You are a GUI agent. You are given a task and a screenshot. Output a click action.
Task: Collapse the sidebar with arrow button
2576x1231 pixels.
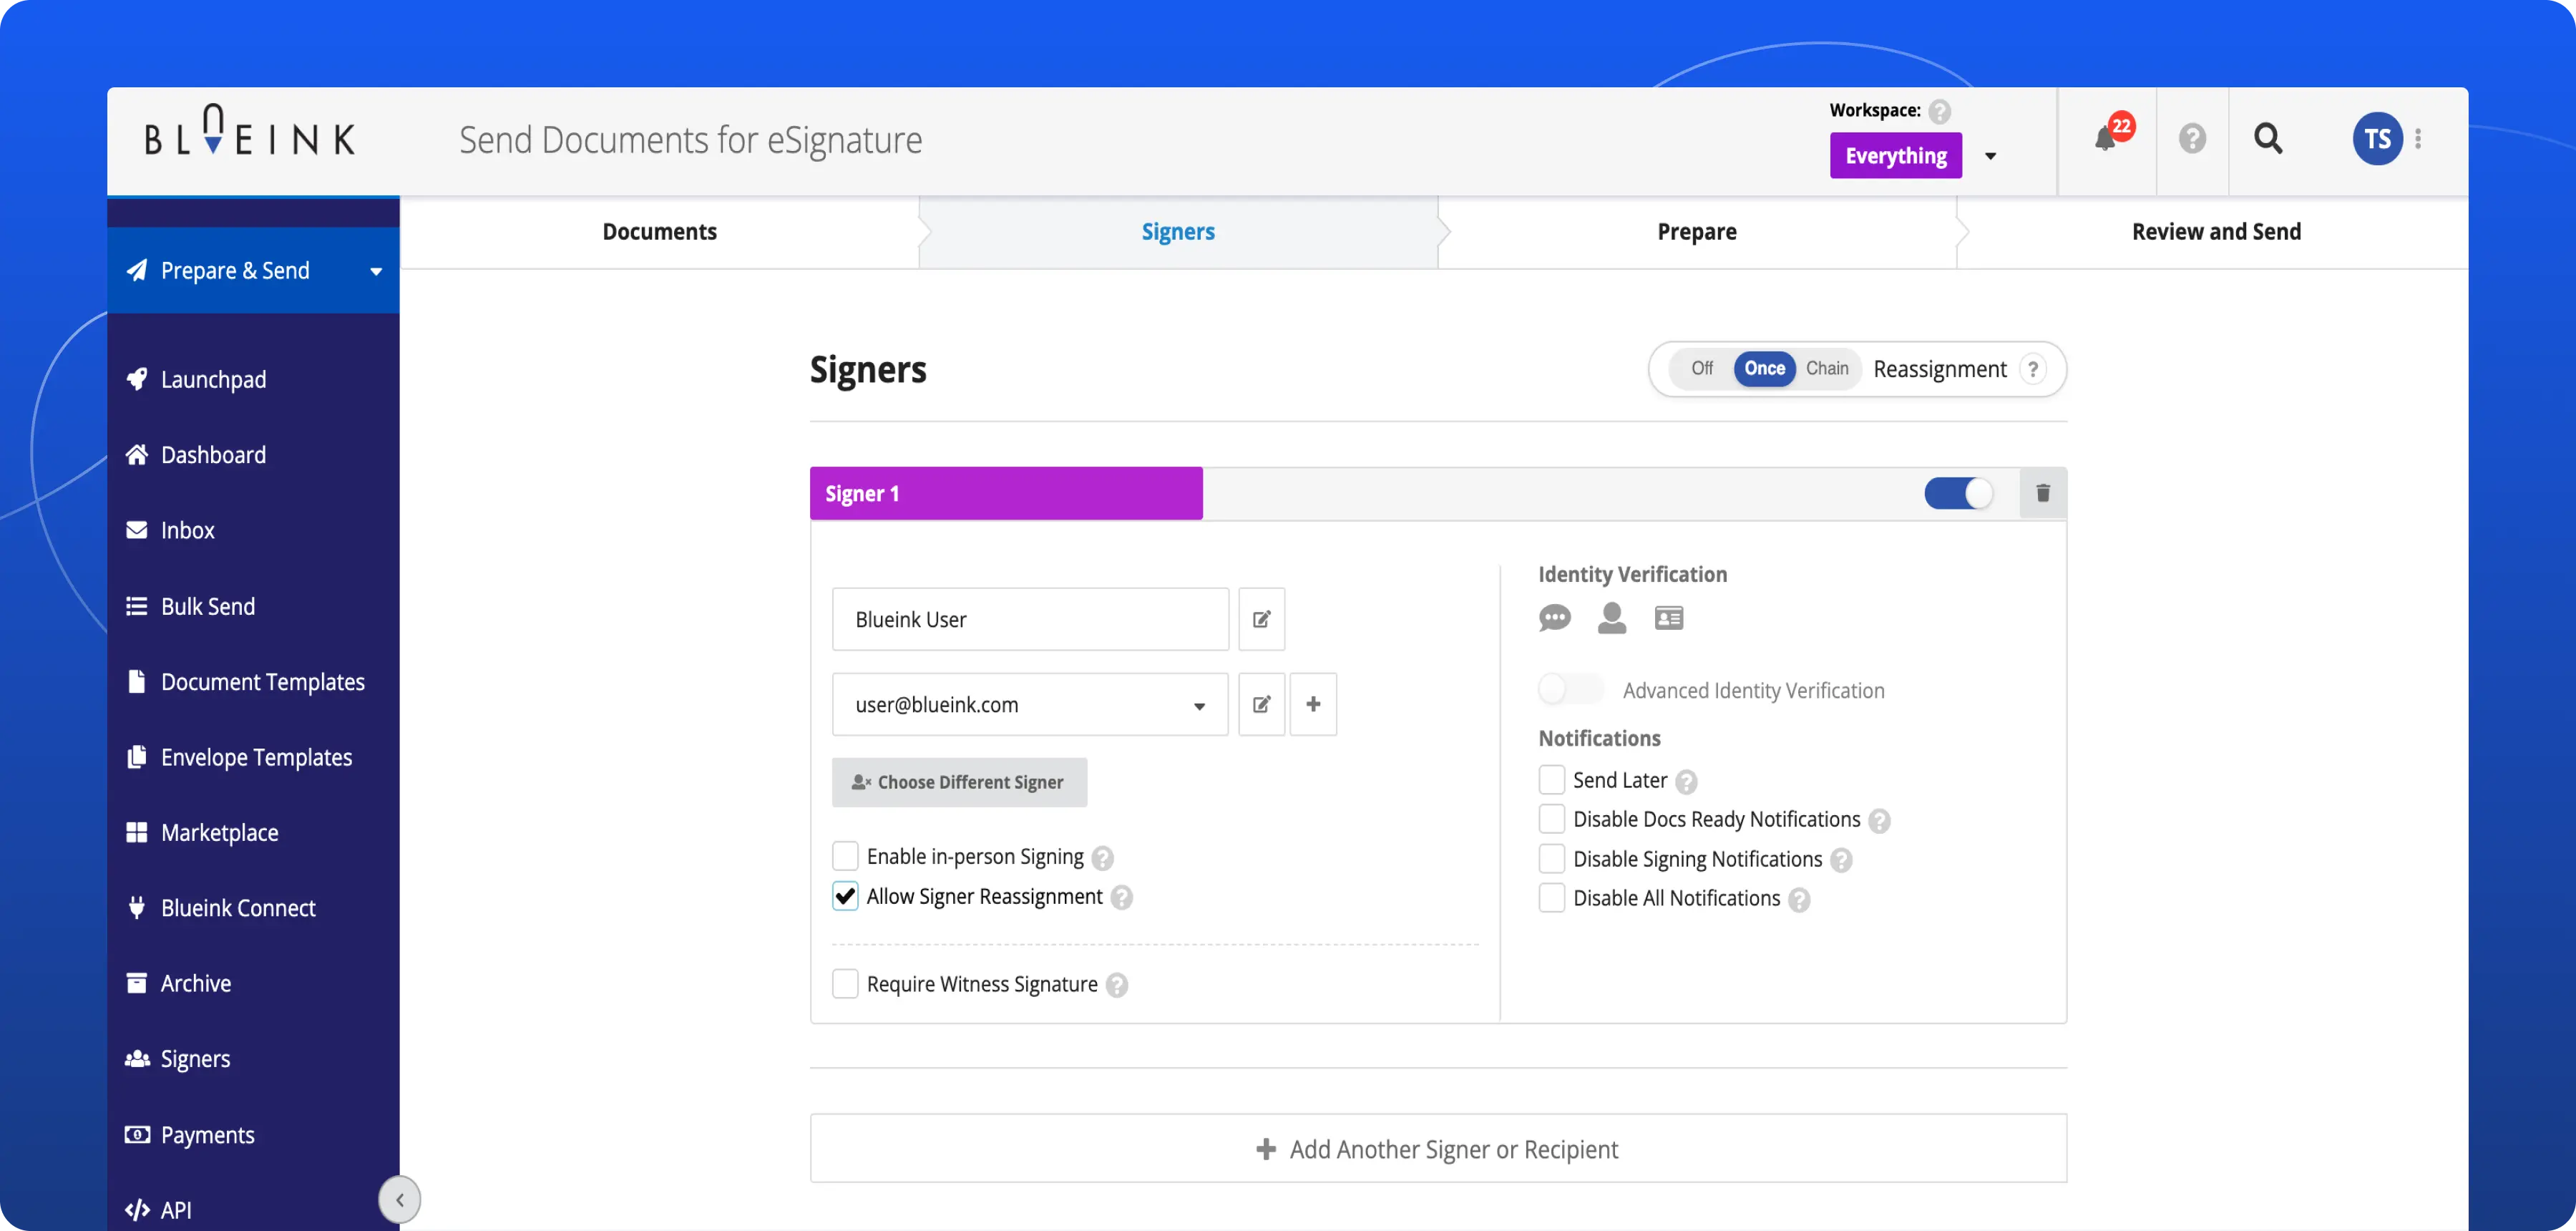pyautogui.click(x=400, y=1199)
